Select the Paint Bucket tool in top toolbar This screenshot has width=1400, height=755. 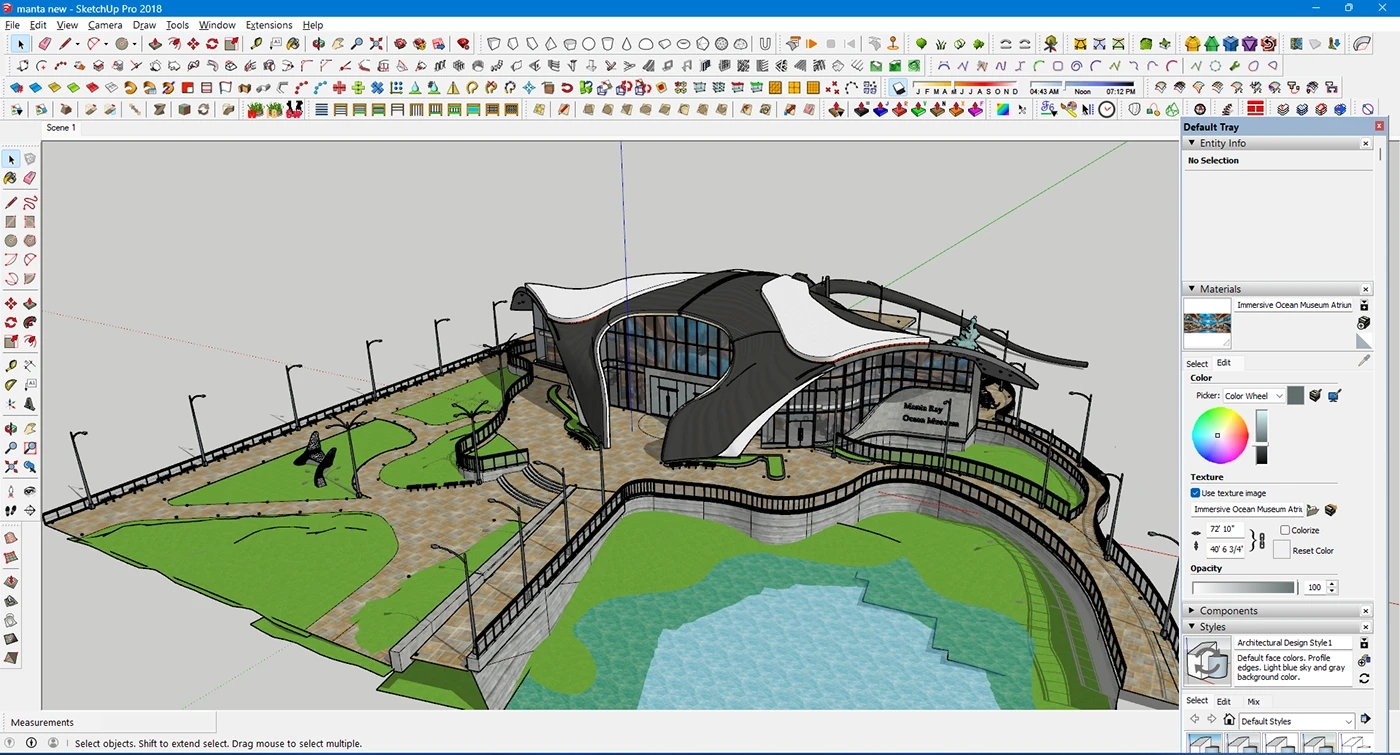pos(293,44)
